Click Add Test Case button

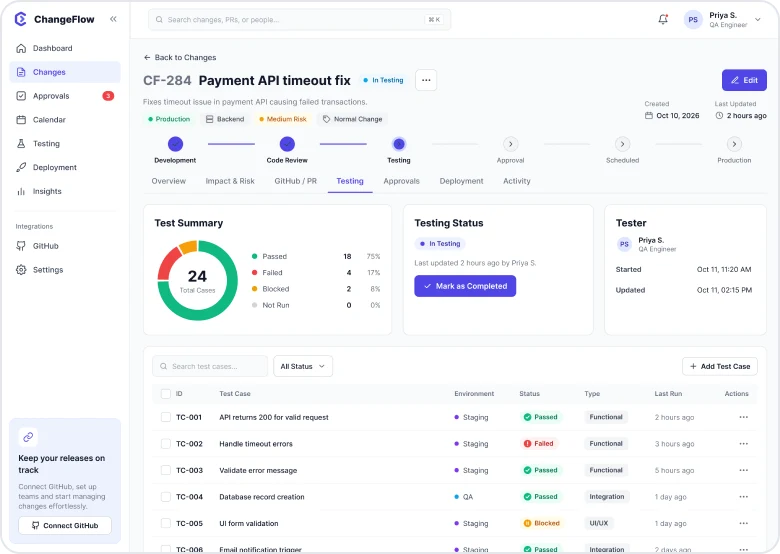[x=720, y=367]
